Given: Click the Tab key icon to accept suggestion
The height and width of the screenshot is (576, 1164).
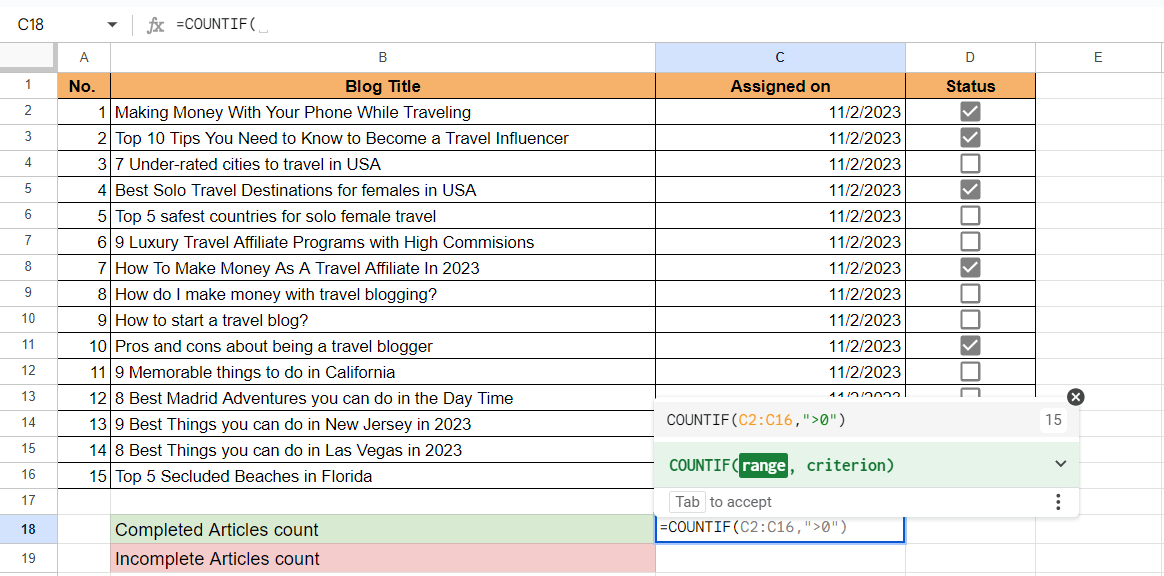Looking at the screenshot, I should [687, 501].
